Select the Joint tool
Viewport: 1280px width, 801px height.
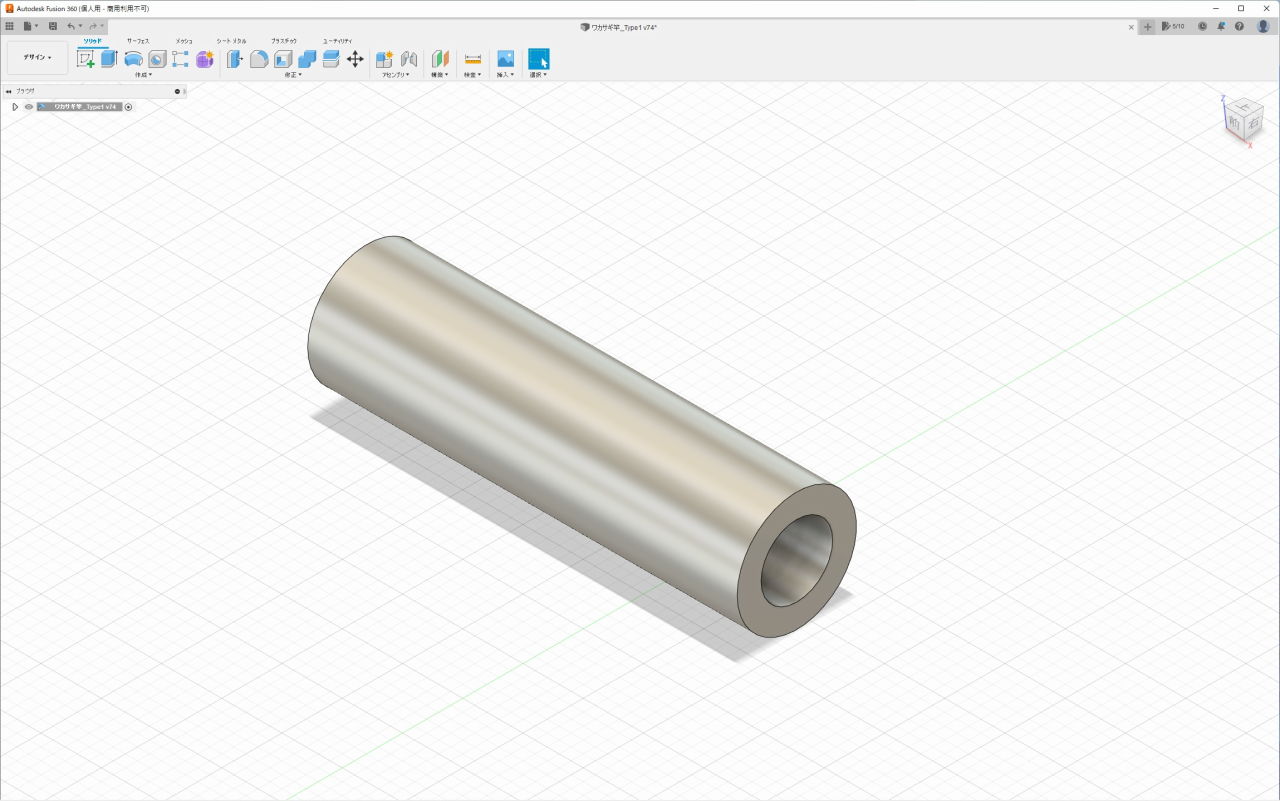pos(409,59)
